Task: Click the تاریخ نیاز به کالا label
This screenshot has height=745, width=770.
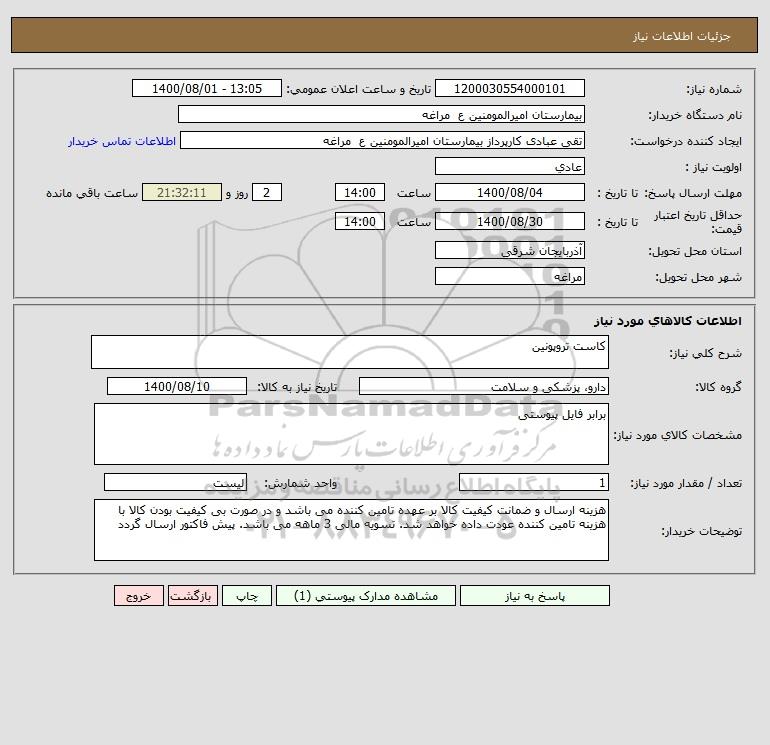Action: pos(298,387)
